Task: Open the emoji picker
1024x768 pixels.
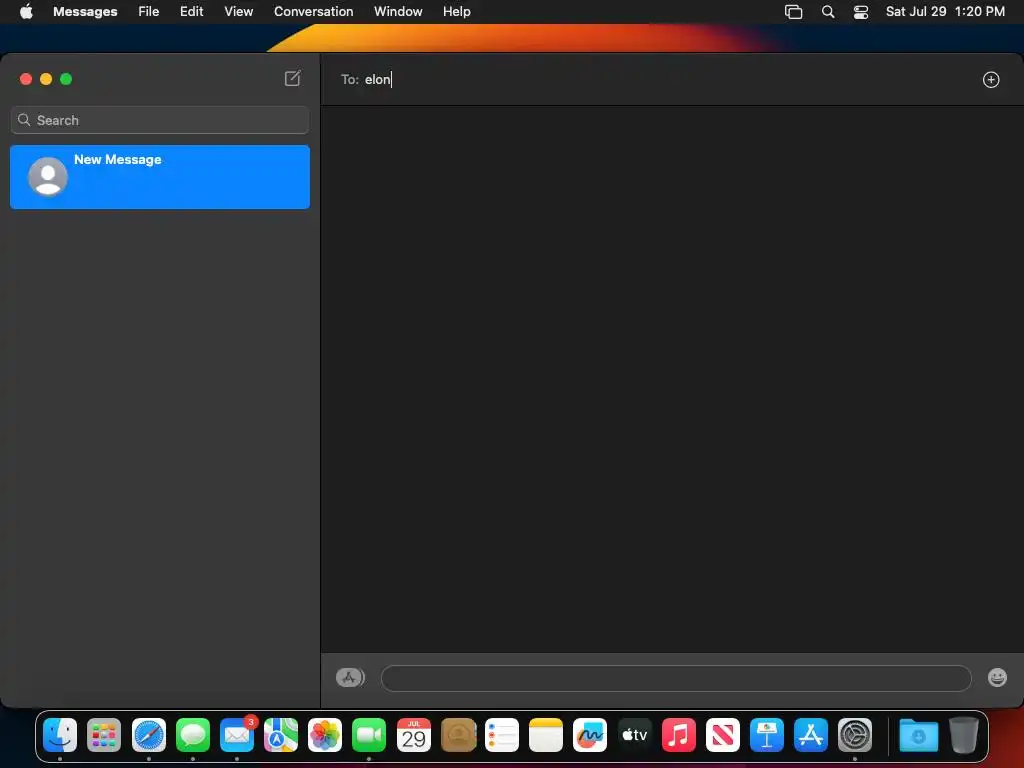Action: pos(997,677)
